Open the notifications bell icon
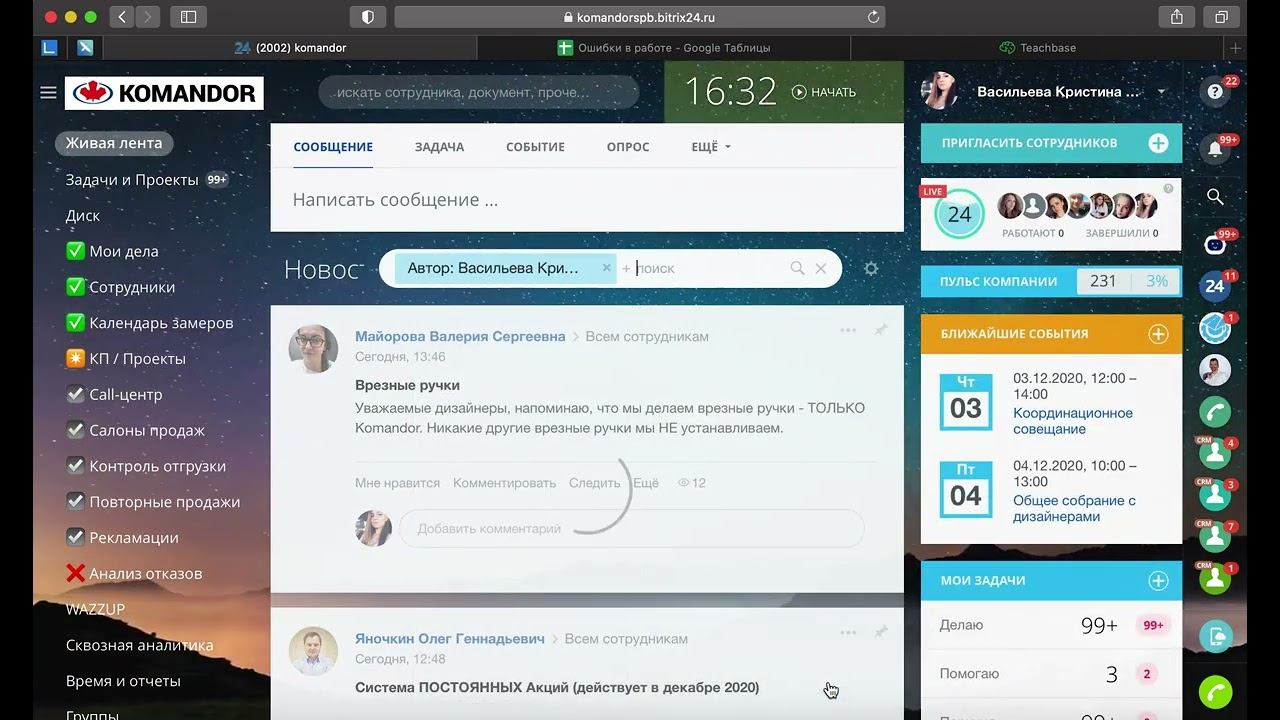Viewport: 1280px width, 720px height. click(1215, 149)
